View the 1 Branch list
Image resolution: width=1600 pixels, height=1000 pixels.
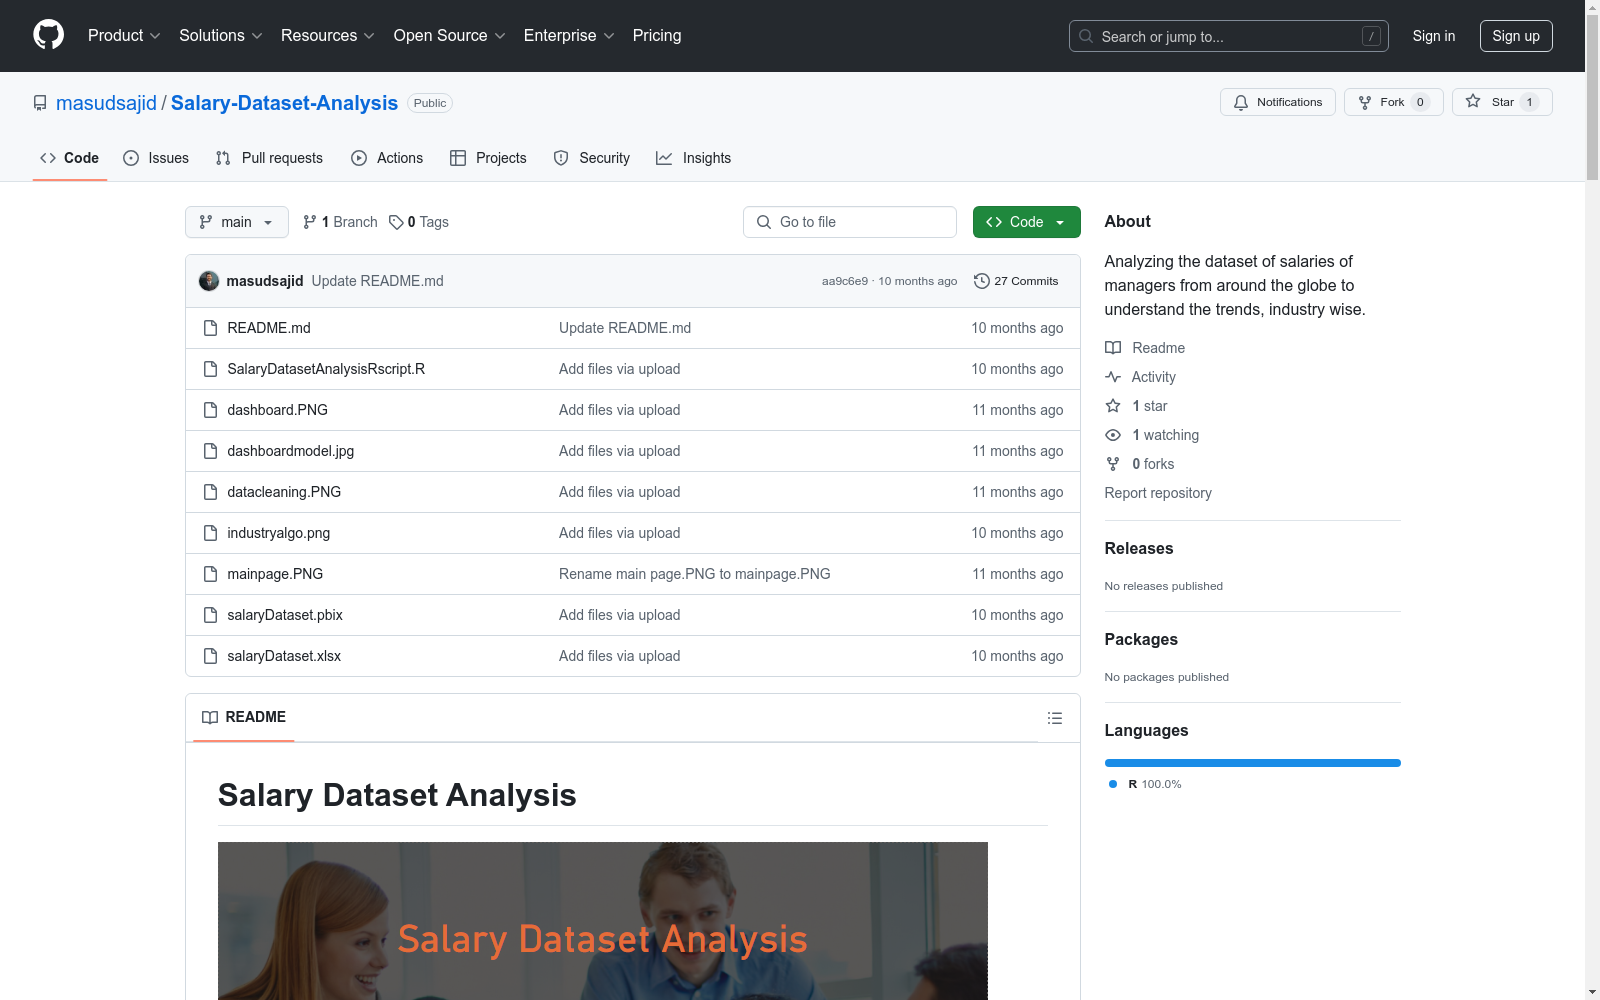click(340, 222)
